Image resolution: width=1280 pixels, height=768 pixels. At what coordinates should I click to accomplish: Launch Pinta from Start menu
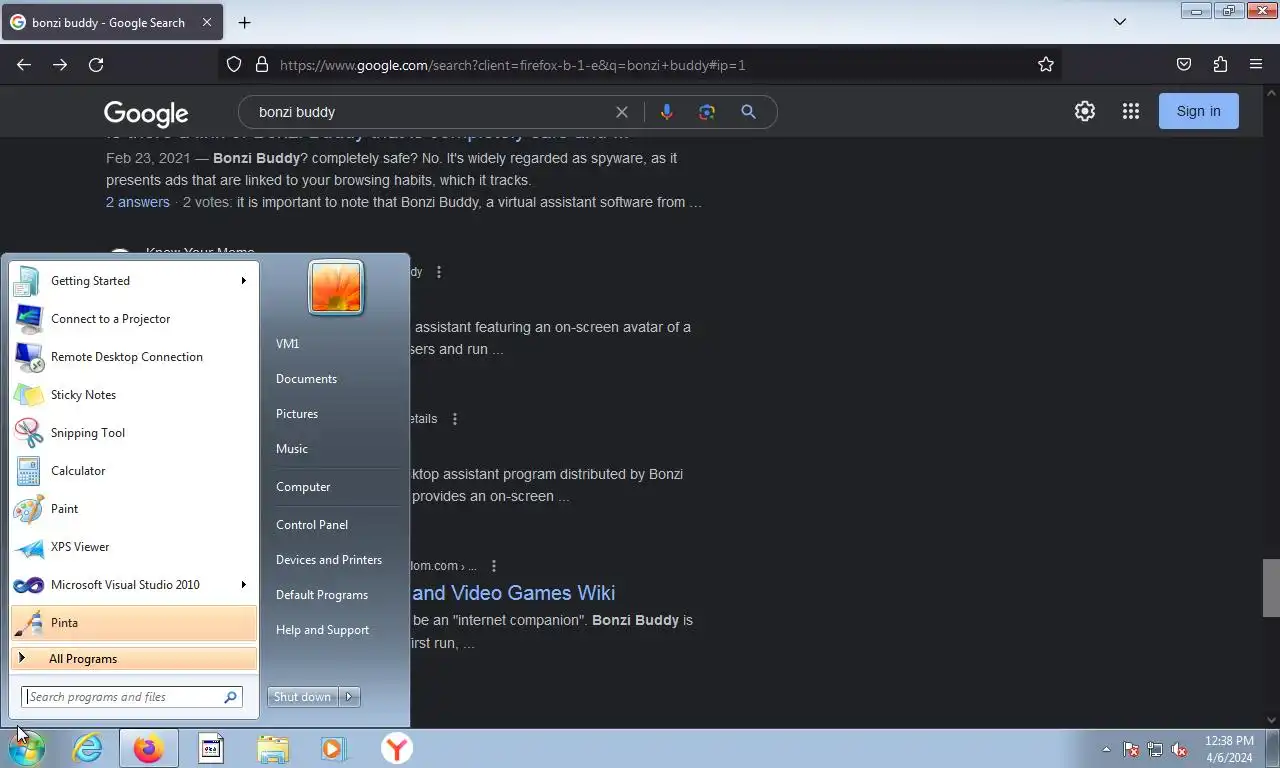tap(133, 623)
